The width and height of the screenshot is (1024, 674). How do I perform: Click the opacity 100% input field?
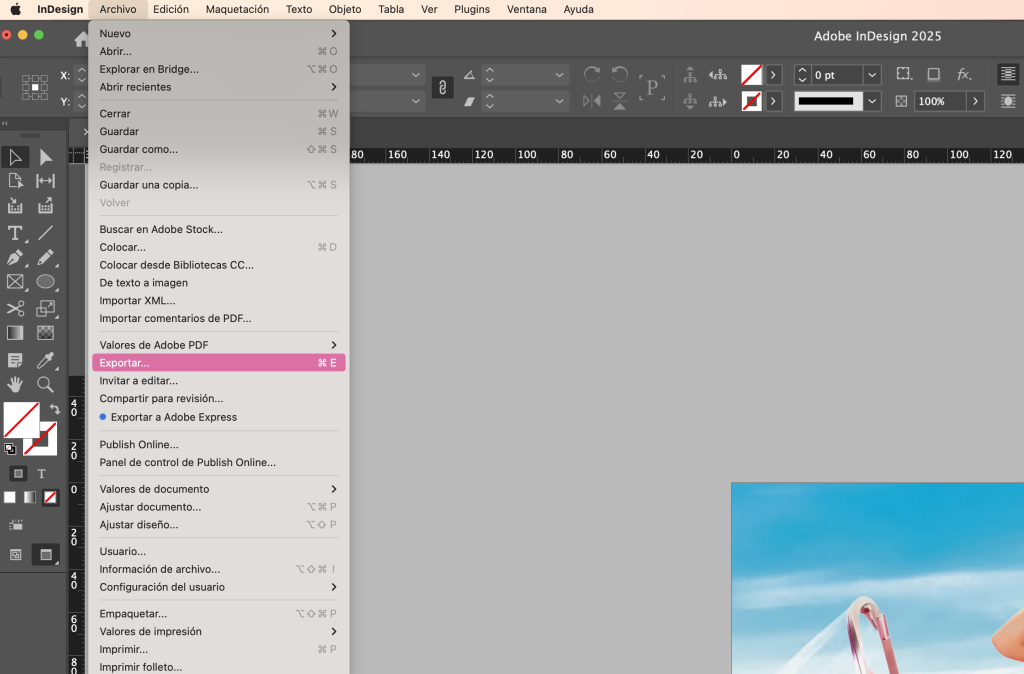click(x=938, y=101)
